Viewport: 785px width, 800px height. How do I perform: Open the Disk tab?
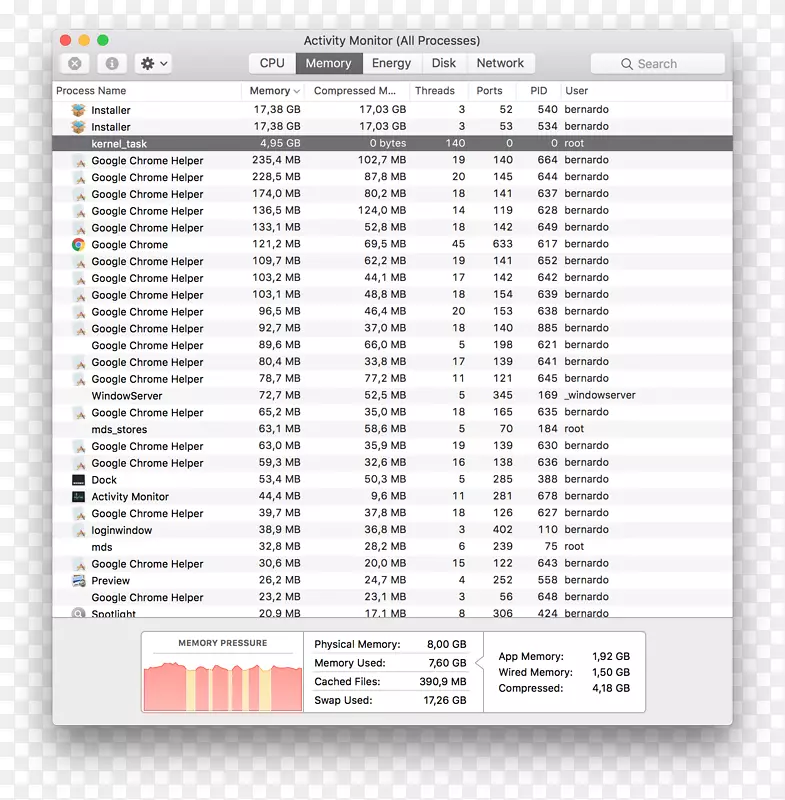coord(444,63)
